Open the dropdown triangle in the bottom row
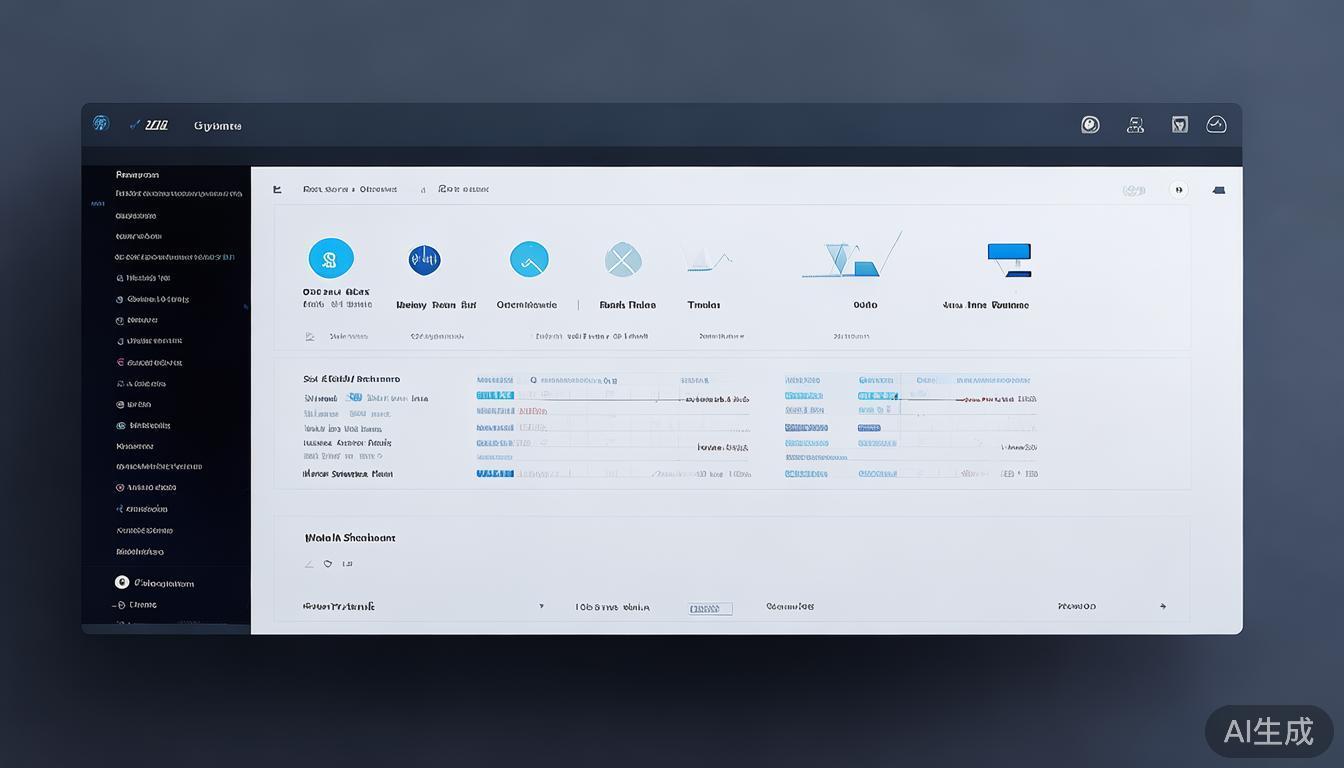The image size is (1344, 768). pyautogui.click(x=542, y=606)
